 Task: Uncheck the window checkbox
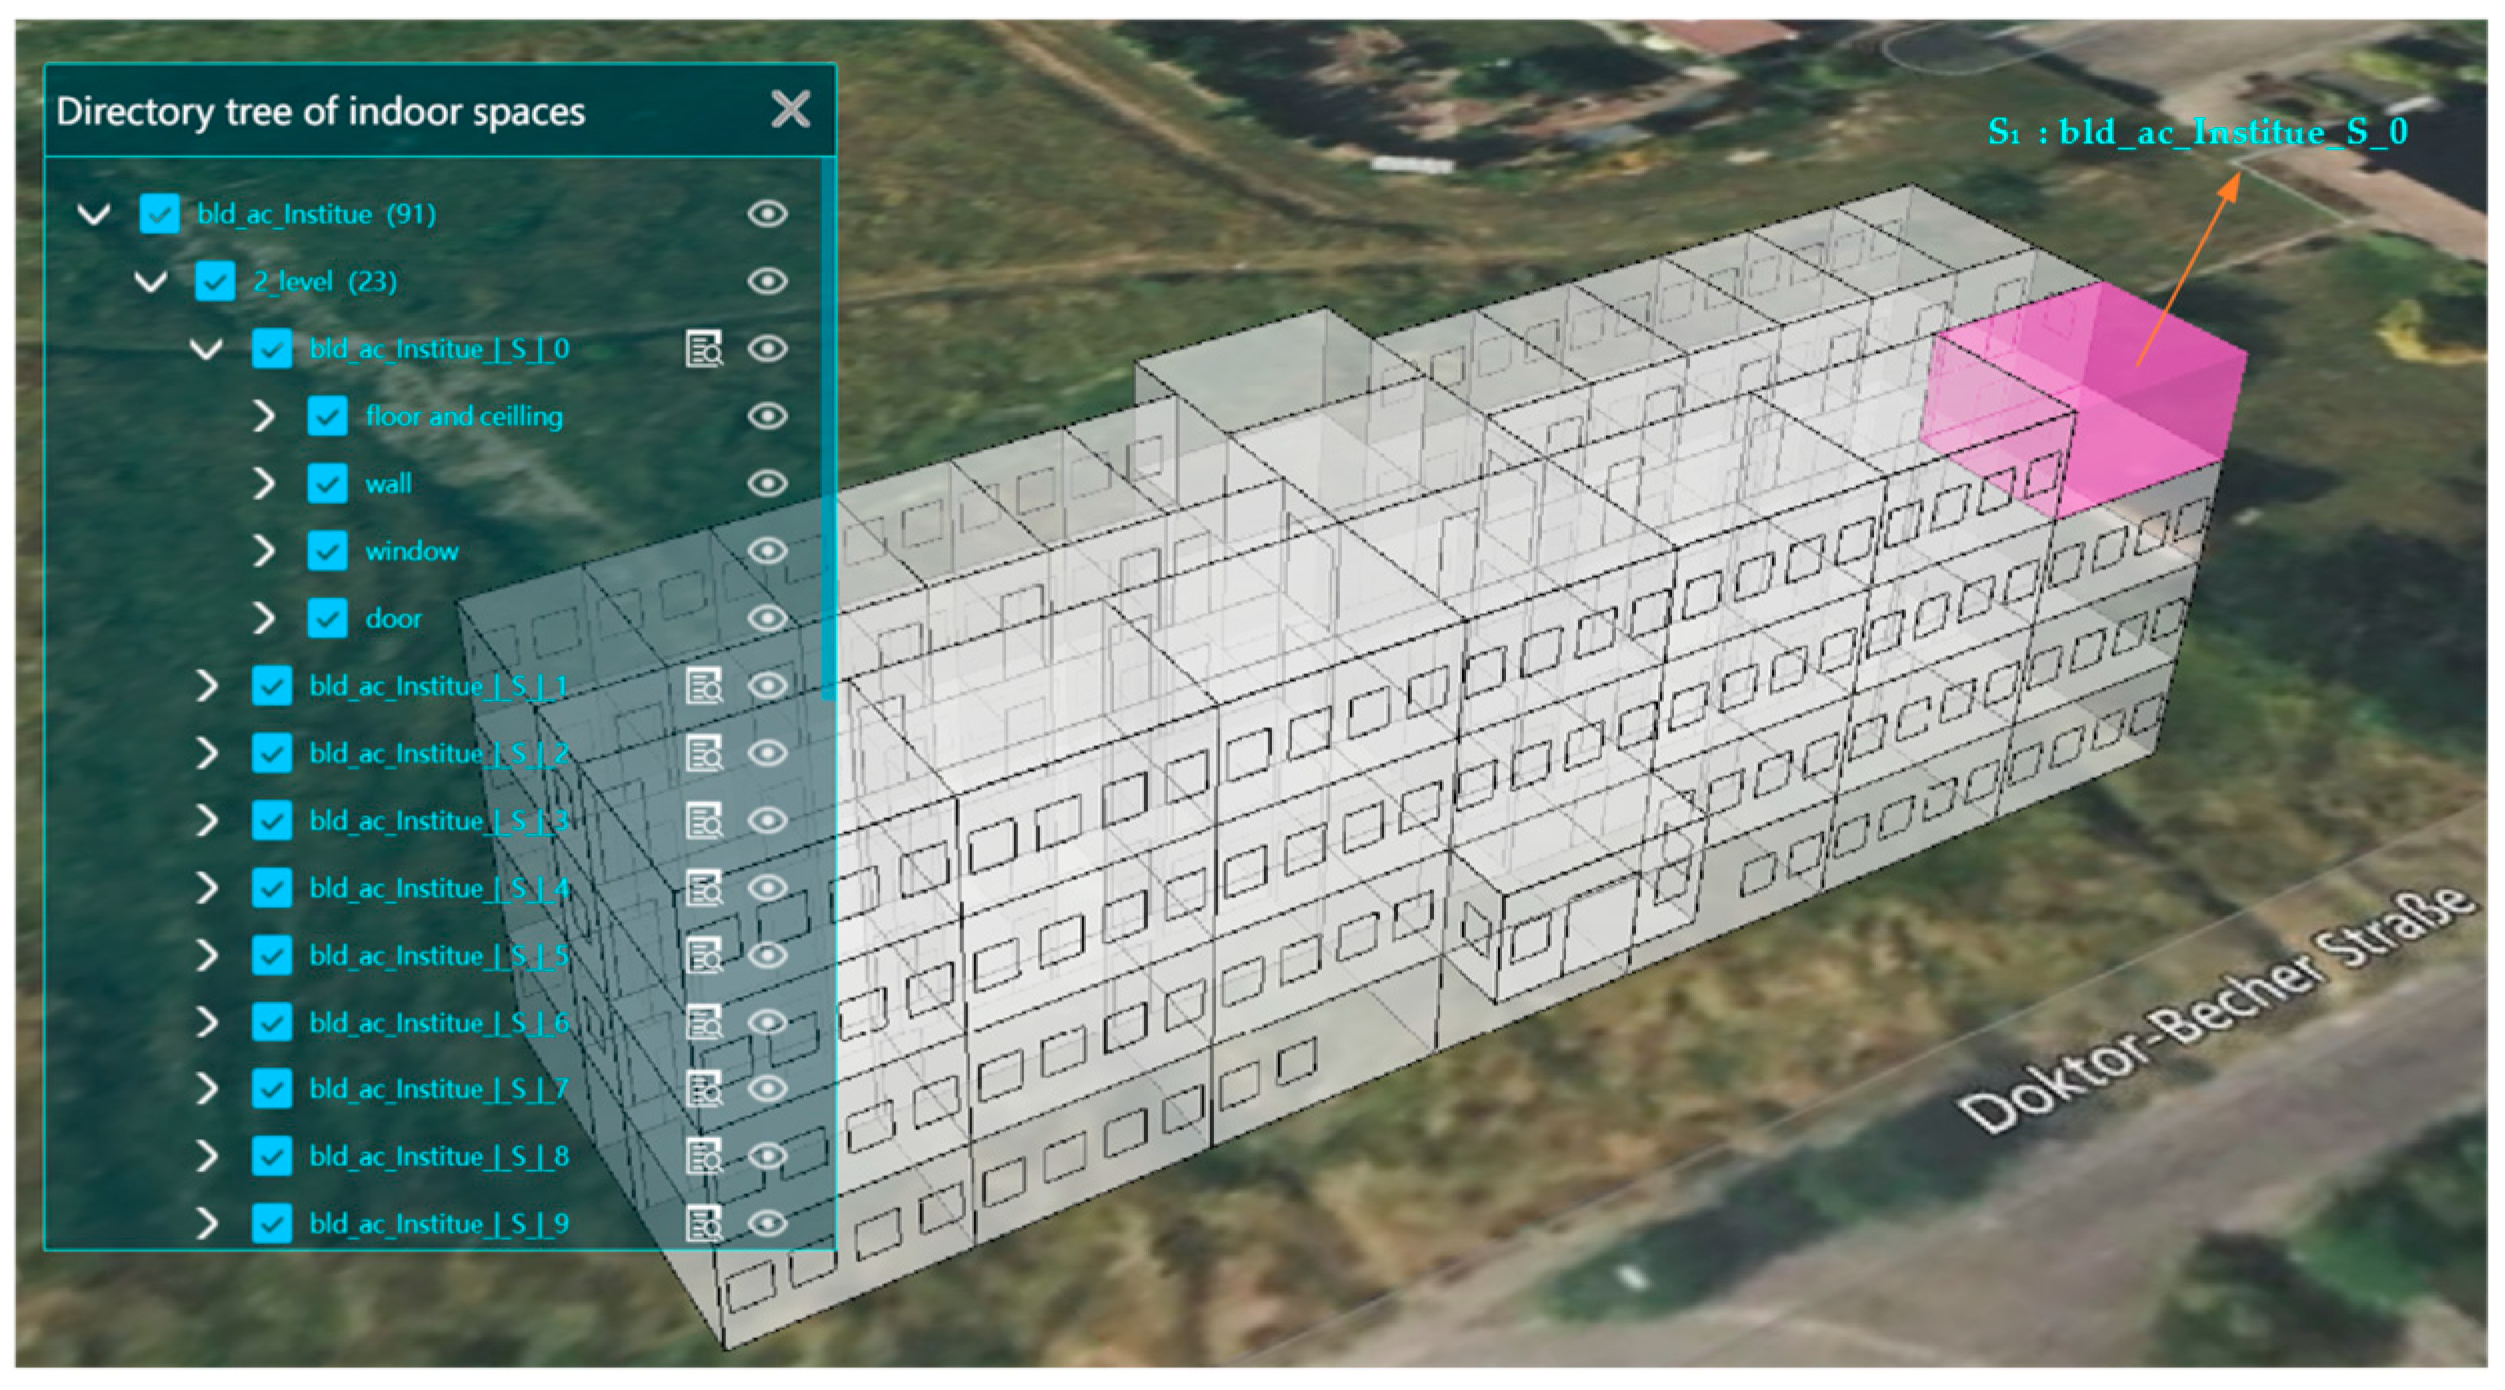point(327,551)
